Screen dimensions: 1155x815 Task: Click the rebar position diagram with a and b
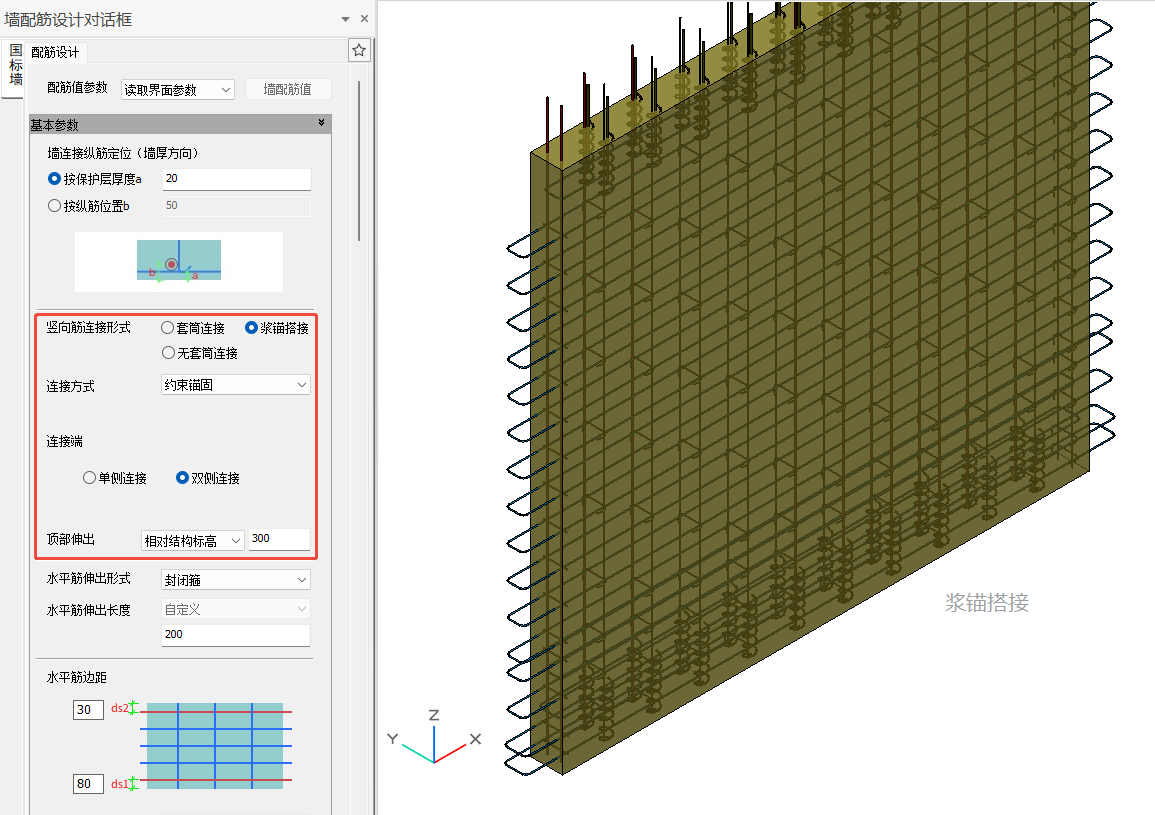(179, 261)
